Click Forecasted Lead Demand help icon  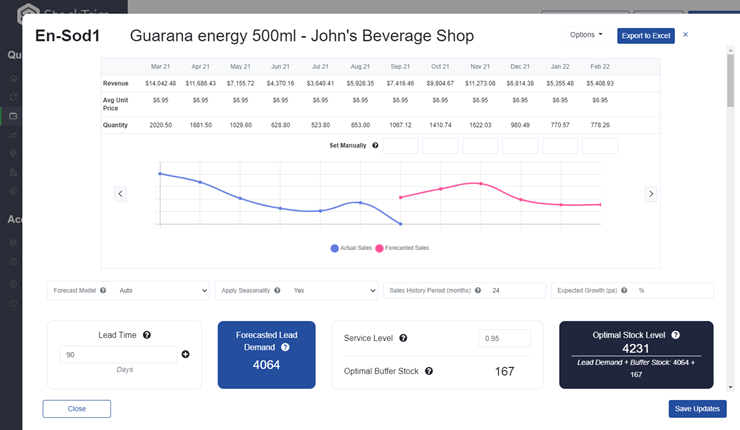coord(285,347)
